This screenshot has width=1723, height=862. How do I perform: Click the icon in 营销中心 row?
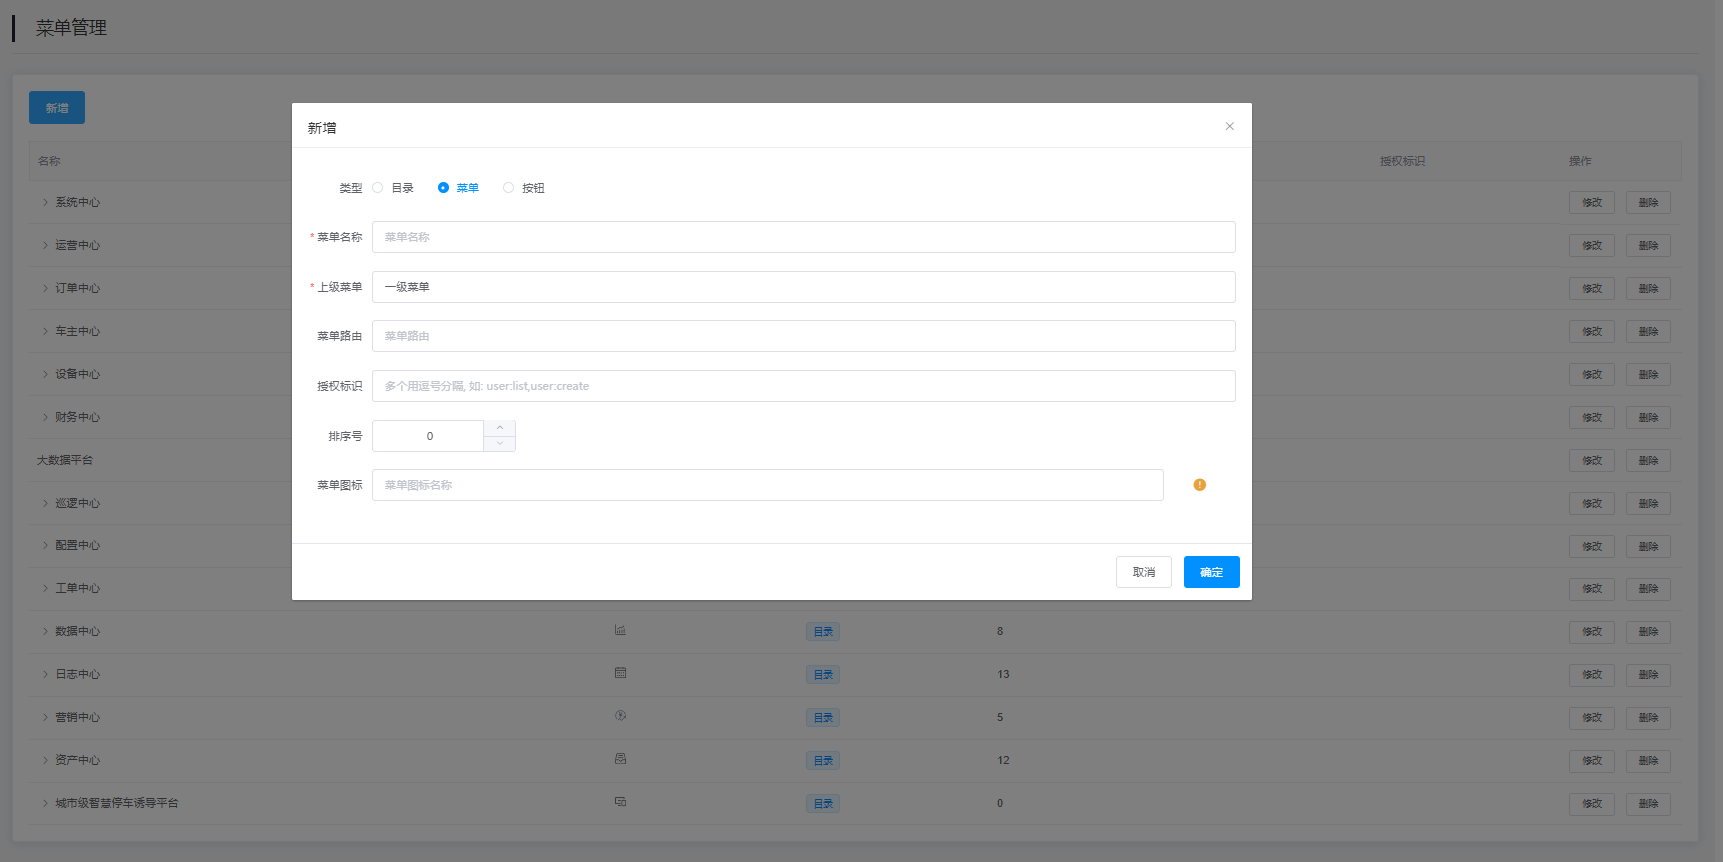tap(620, 716)
